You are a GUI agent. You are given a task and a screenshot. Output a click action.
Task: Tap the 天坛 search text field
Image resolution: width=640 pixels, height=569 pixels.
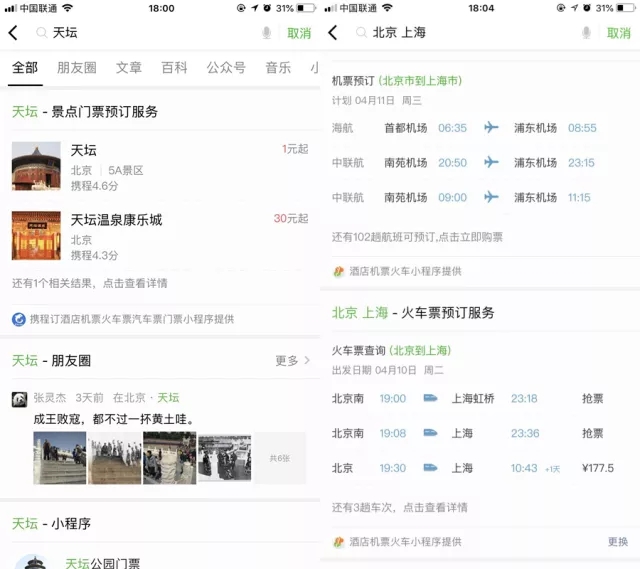tap(150, 33)
